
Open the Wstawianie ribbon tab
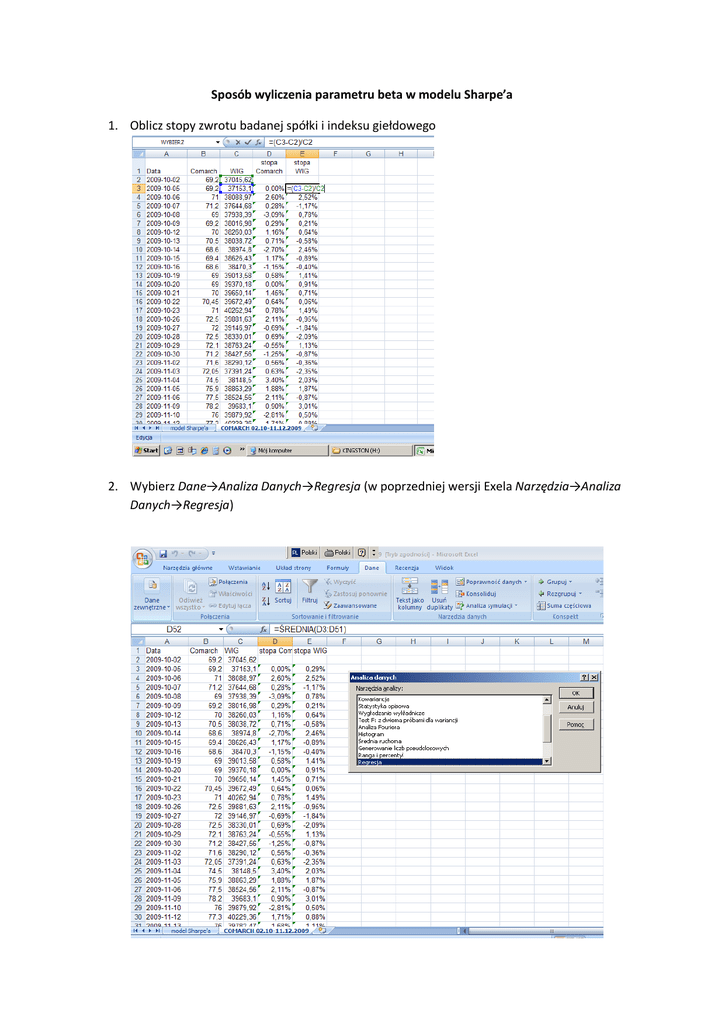point(244,567)
